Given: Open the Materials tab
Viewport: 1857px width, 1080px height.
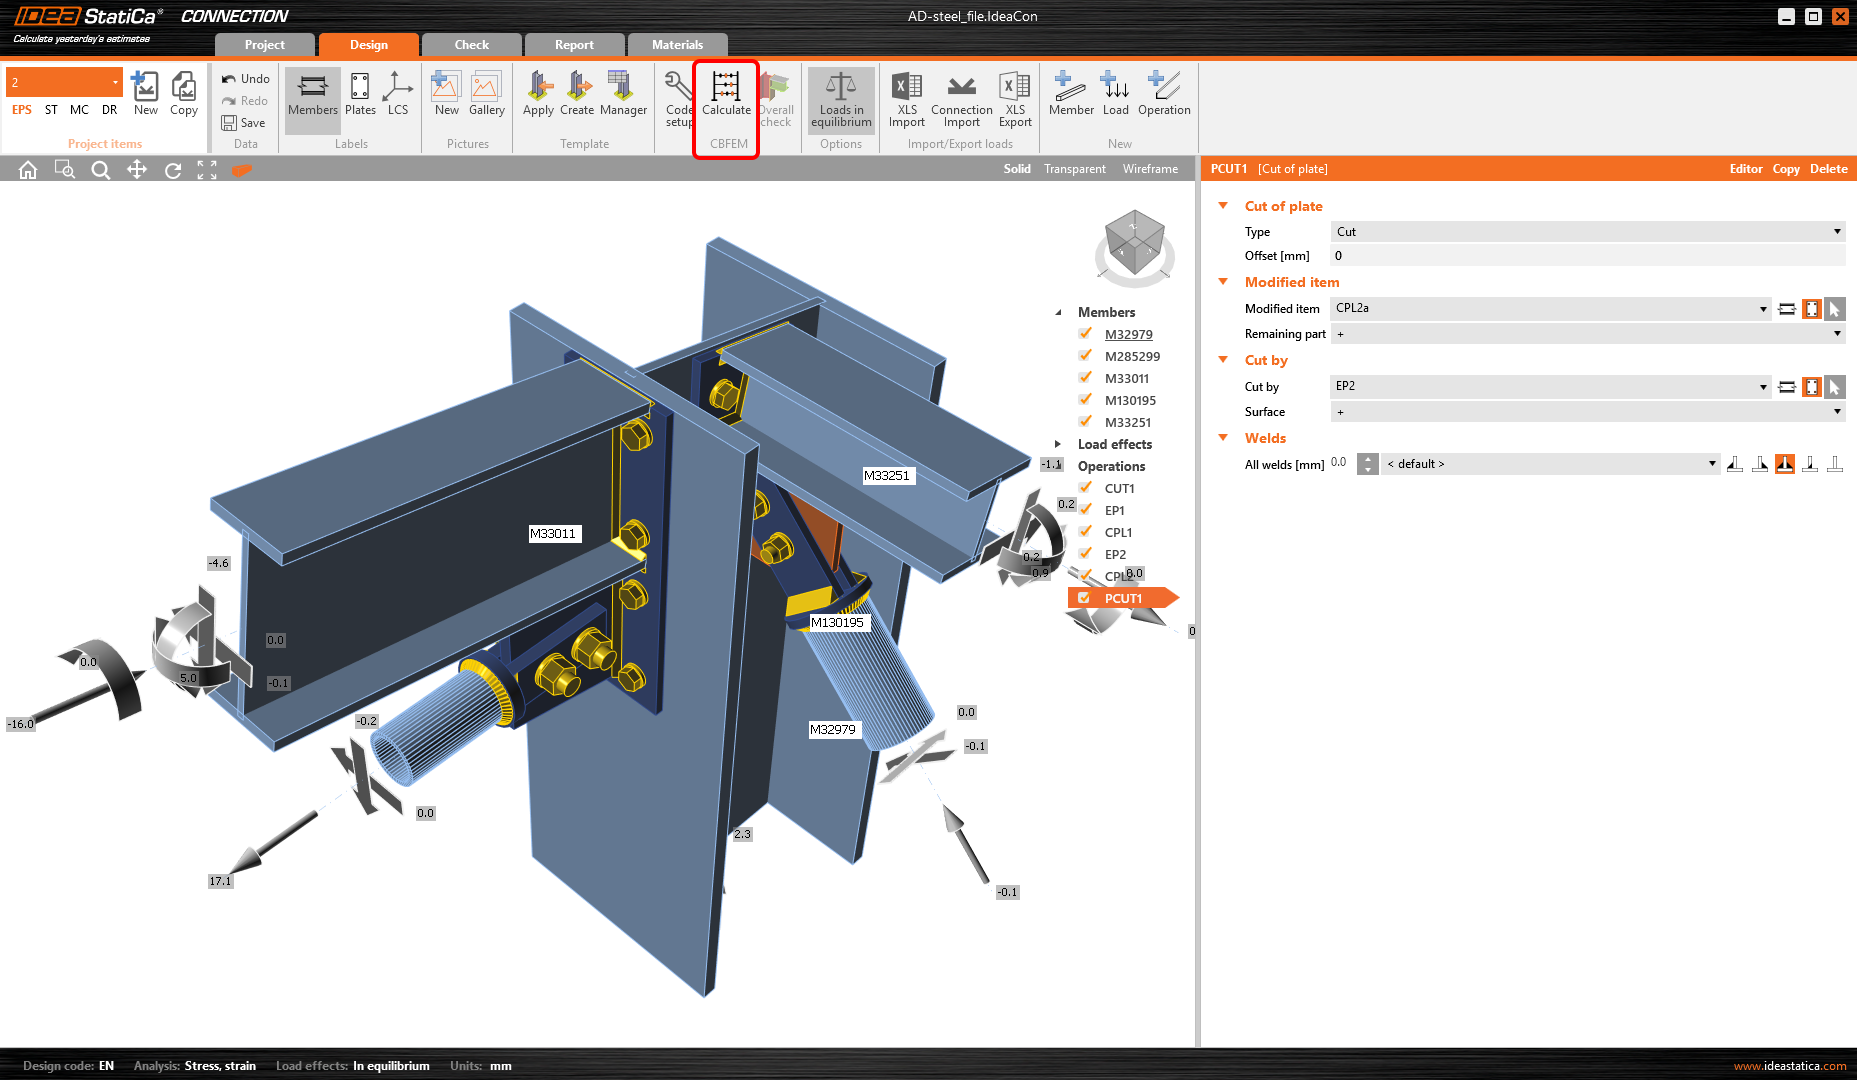Looking at the screenshot, I should (677, 45).
